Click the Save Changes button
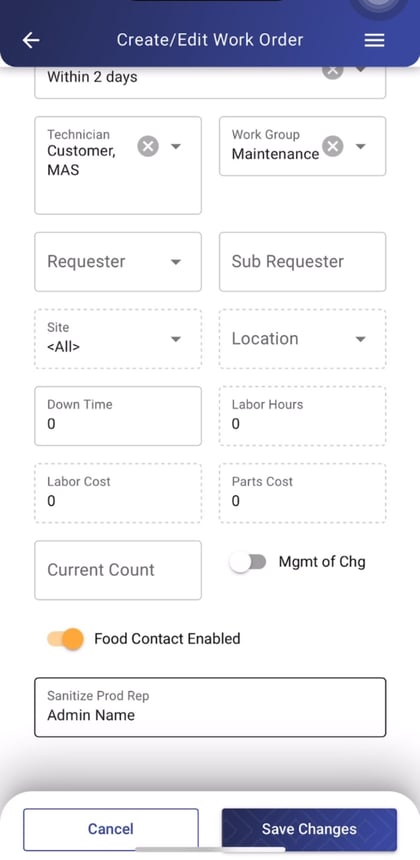 click(x=309, y=829)
